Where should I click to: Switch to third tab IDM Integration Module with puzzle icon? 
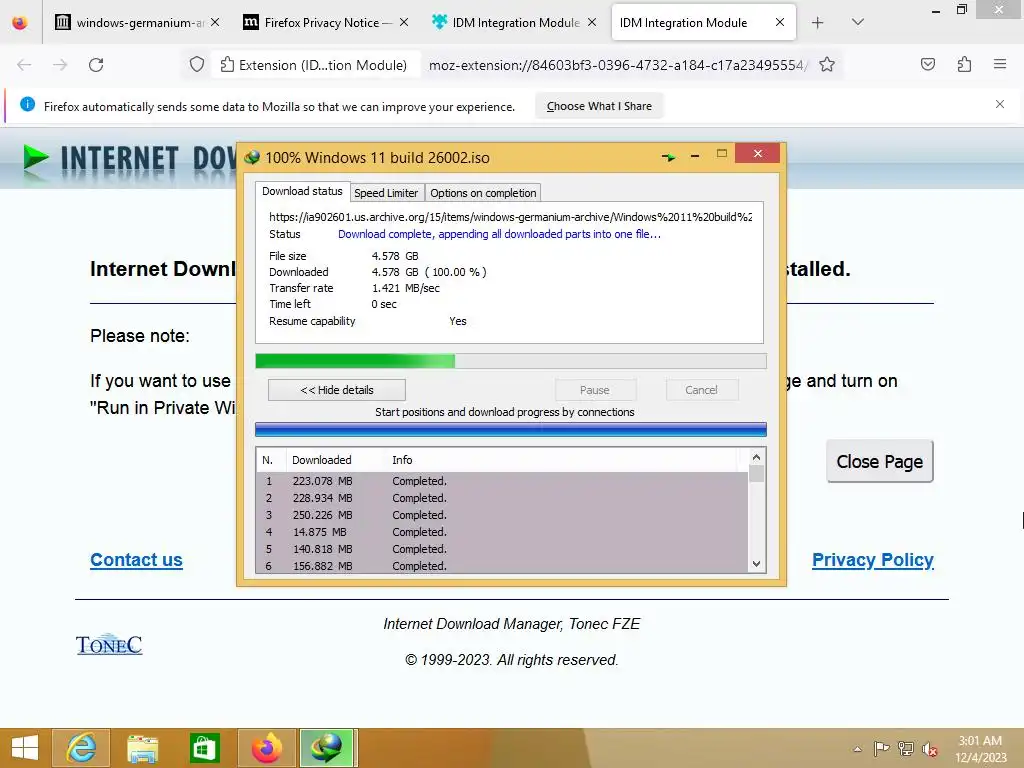[513, 23]
